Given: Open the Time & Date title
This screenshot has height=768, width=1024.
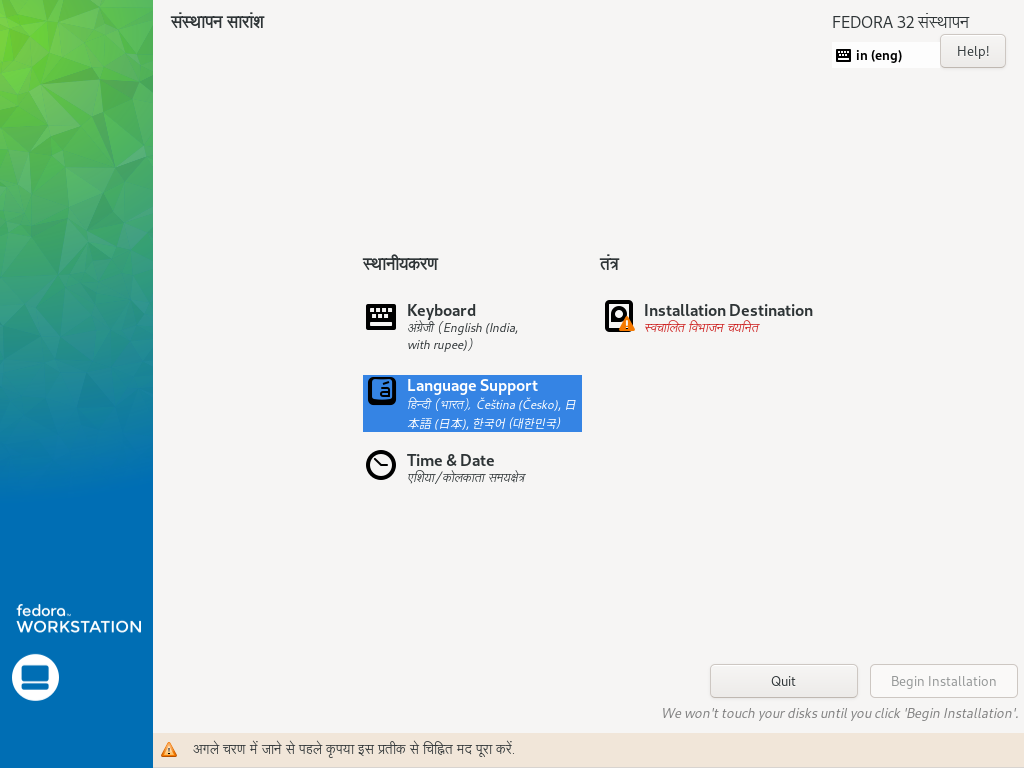Looking at the screenshot, I should [451, 460].
